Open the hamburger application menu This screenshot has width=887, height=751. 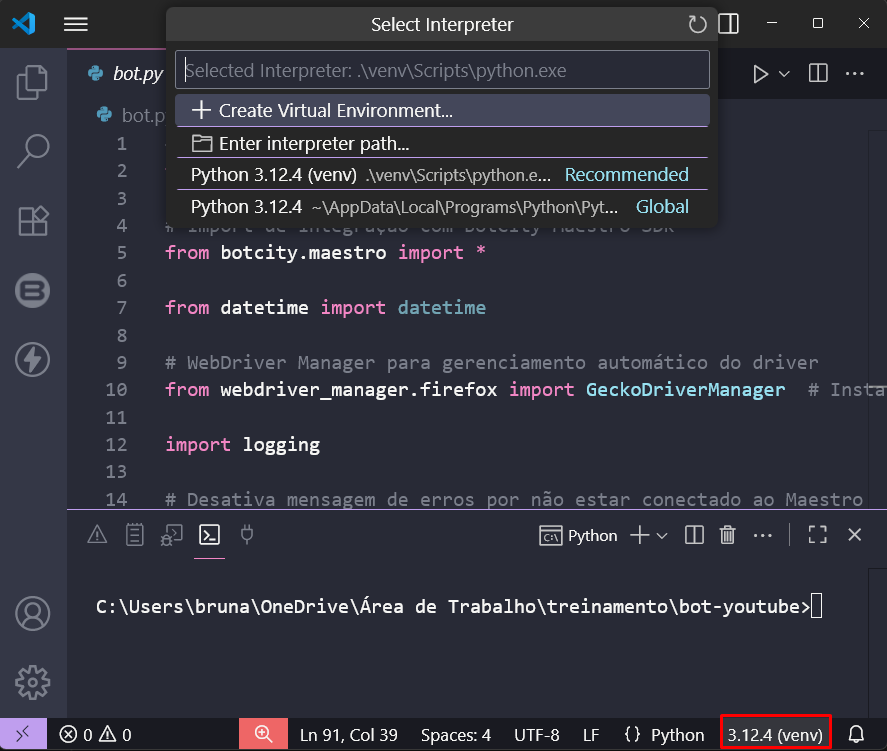pos(75,24)
